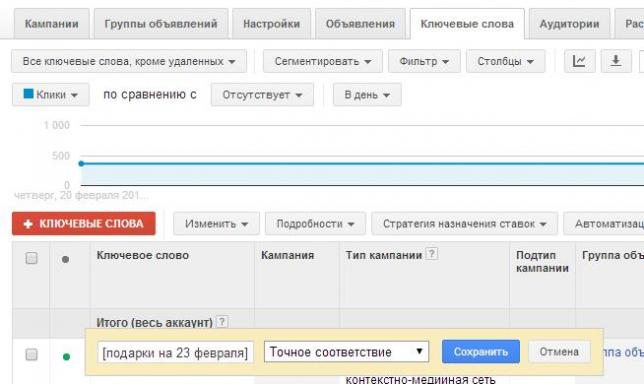Open the chart toggle icon button
Viewport: 644px width, 384px height.
click(x=580, y=61)
